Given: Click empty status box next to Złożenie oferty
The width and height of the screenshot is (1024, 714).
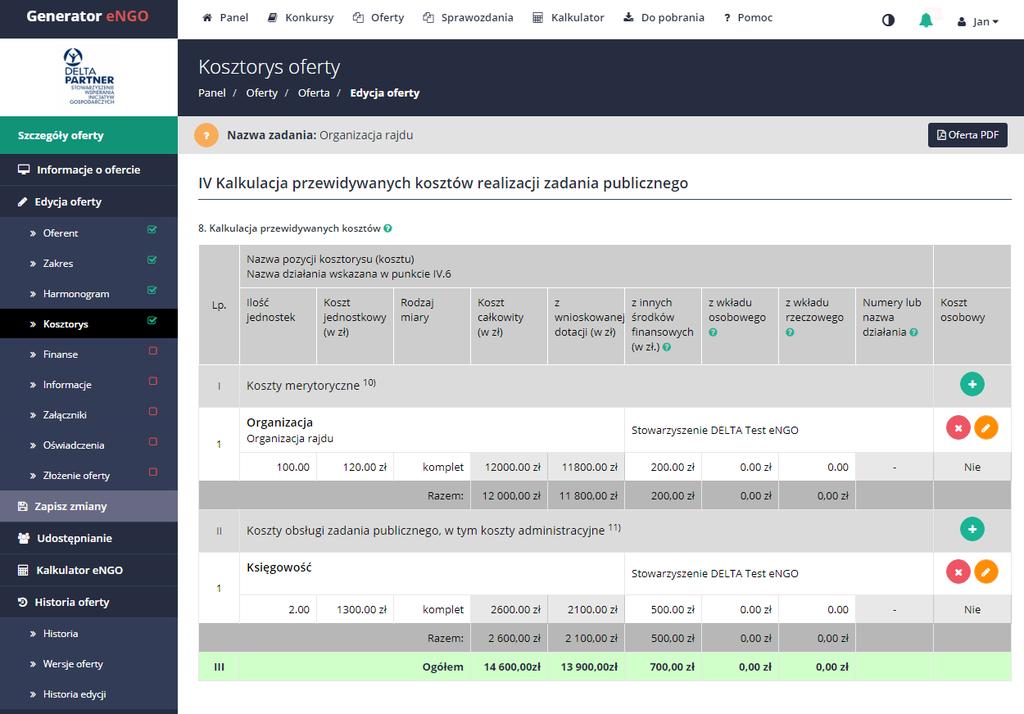Looking at the screenshot, I should tap(153, 472).
